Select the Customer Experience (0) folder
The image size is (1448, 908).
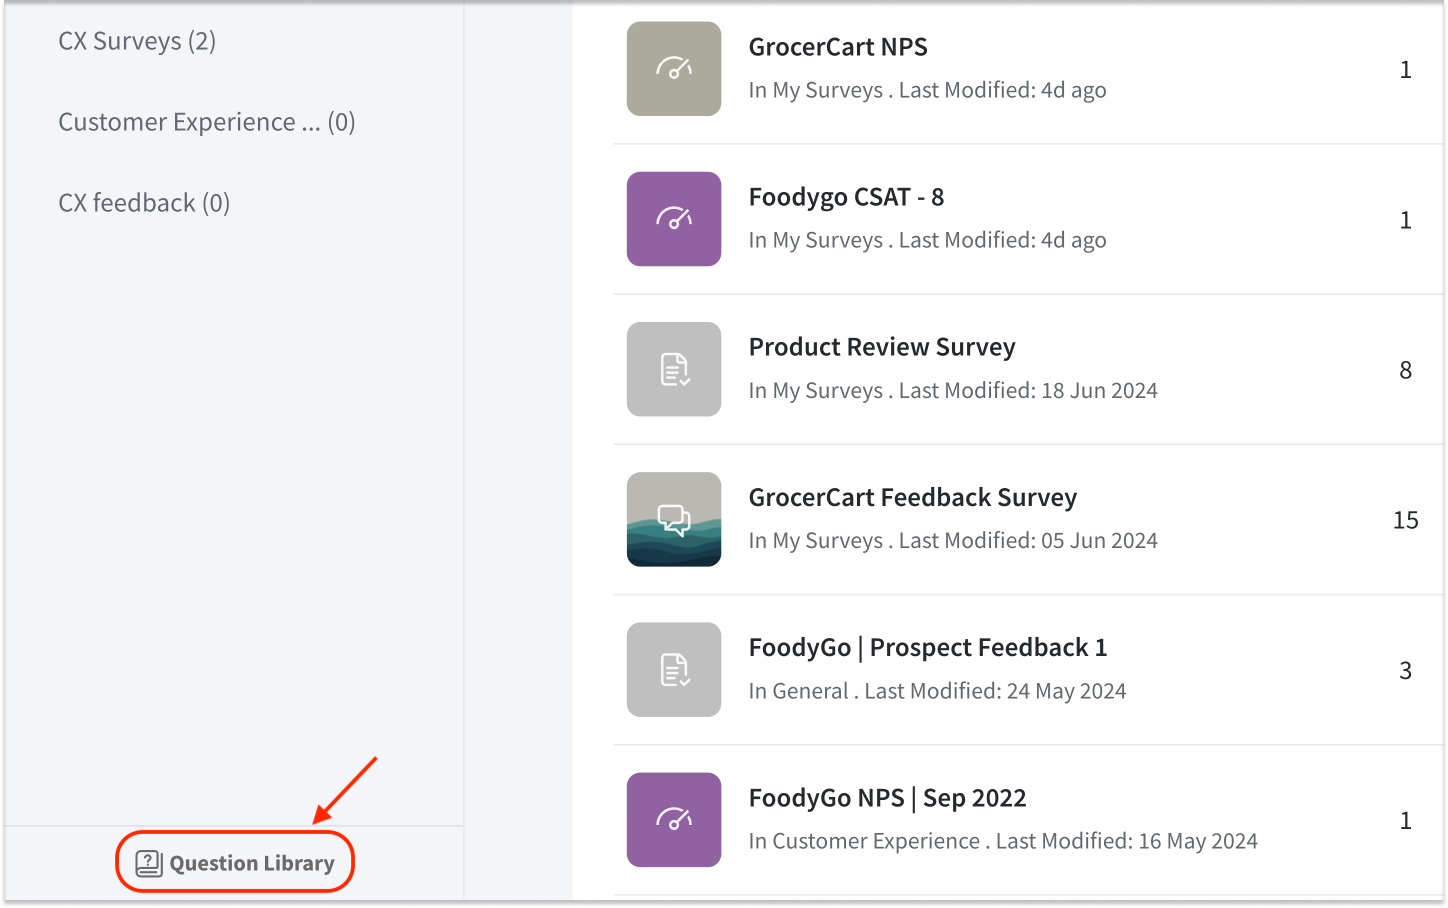pos(206,122)
